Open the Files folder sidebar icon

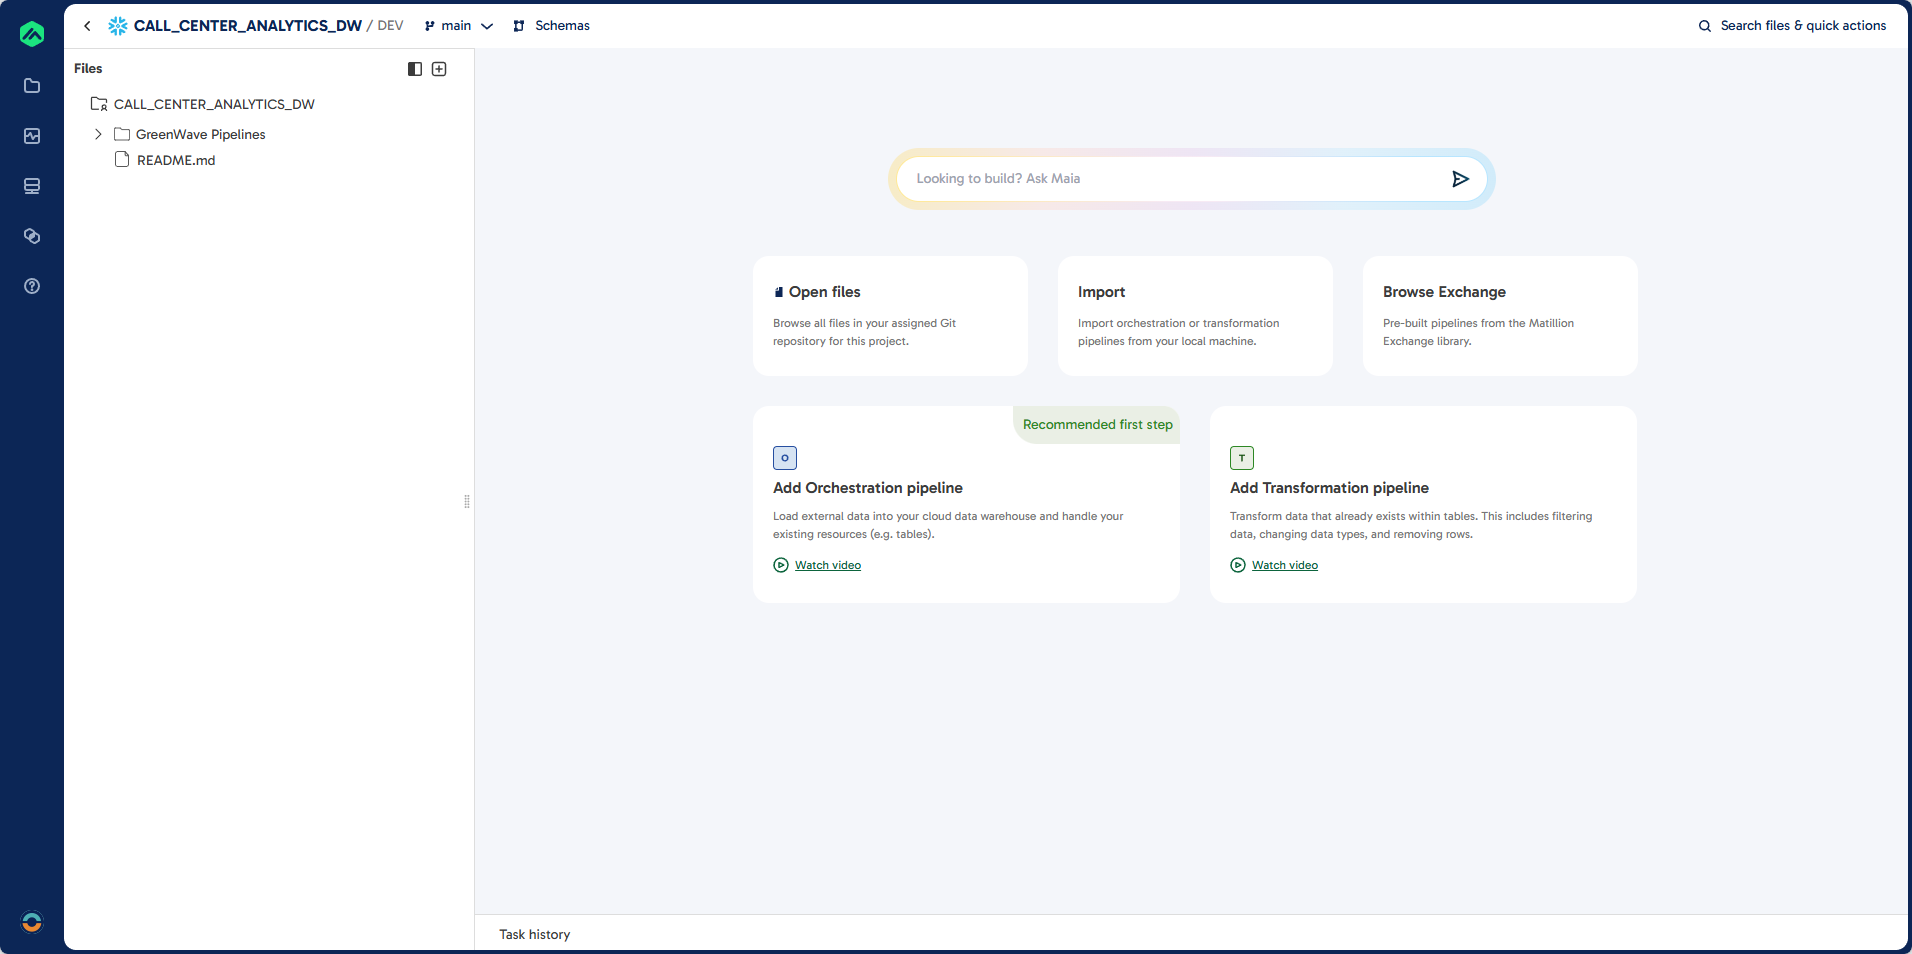coord(32,86)
